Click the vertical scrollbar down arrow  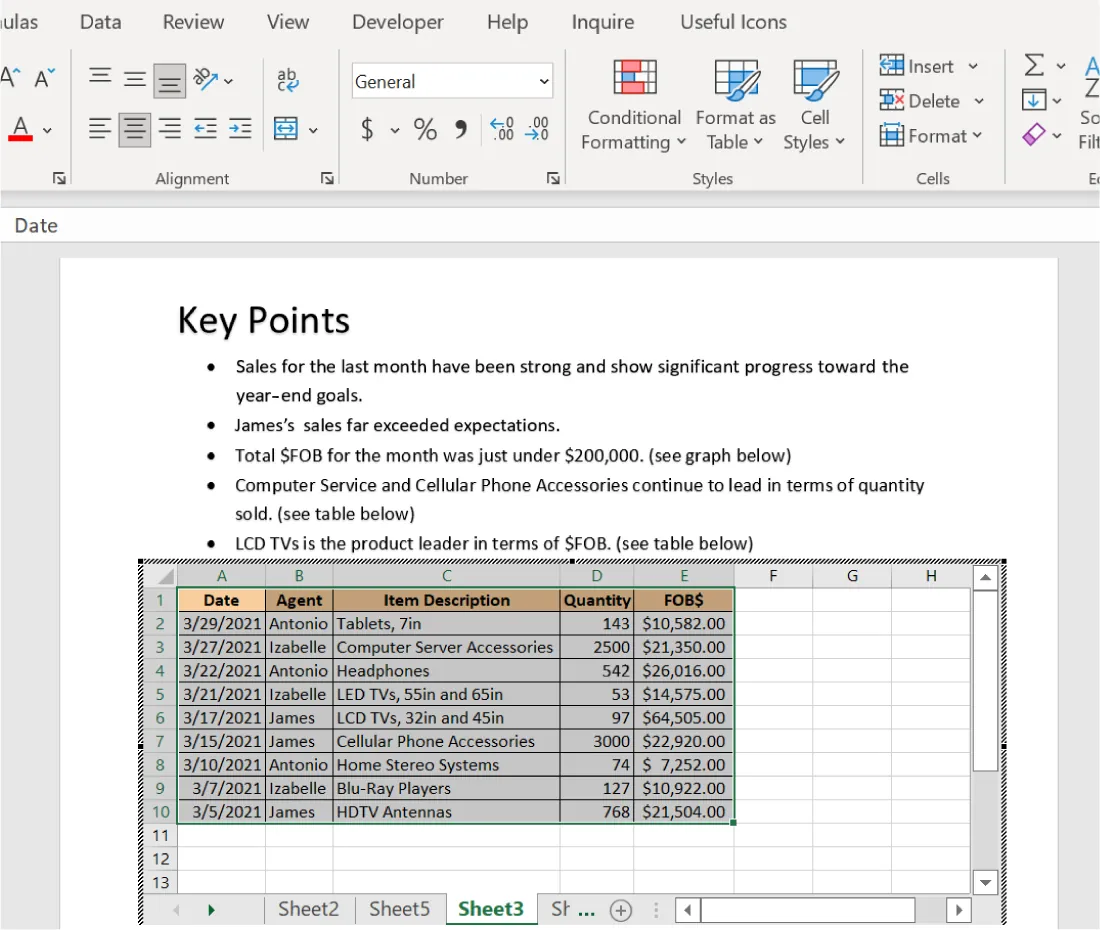[985, 882]
